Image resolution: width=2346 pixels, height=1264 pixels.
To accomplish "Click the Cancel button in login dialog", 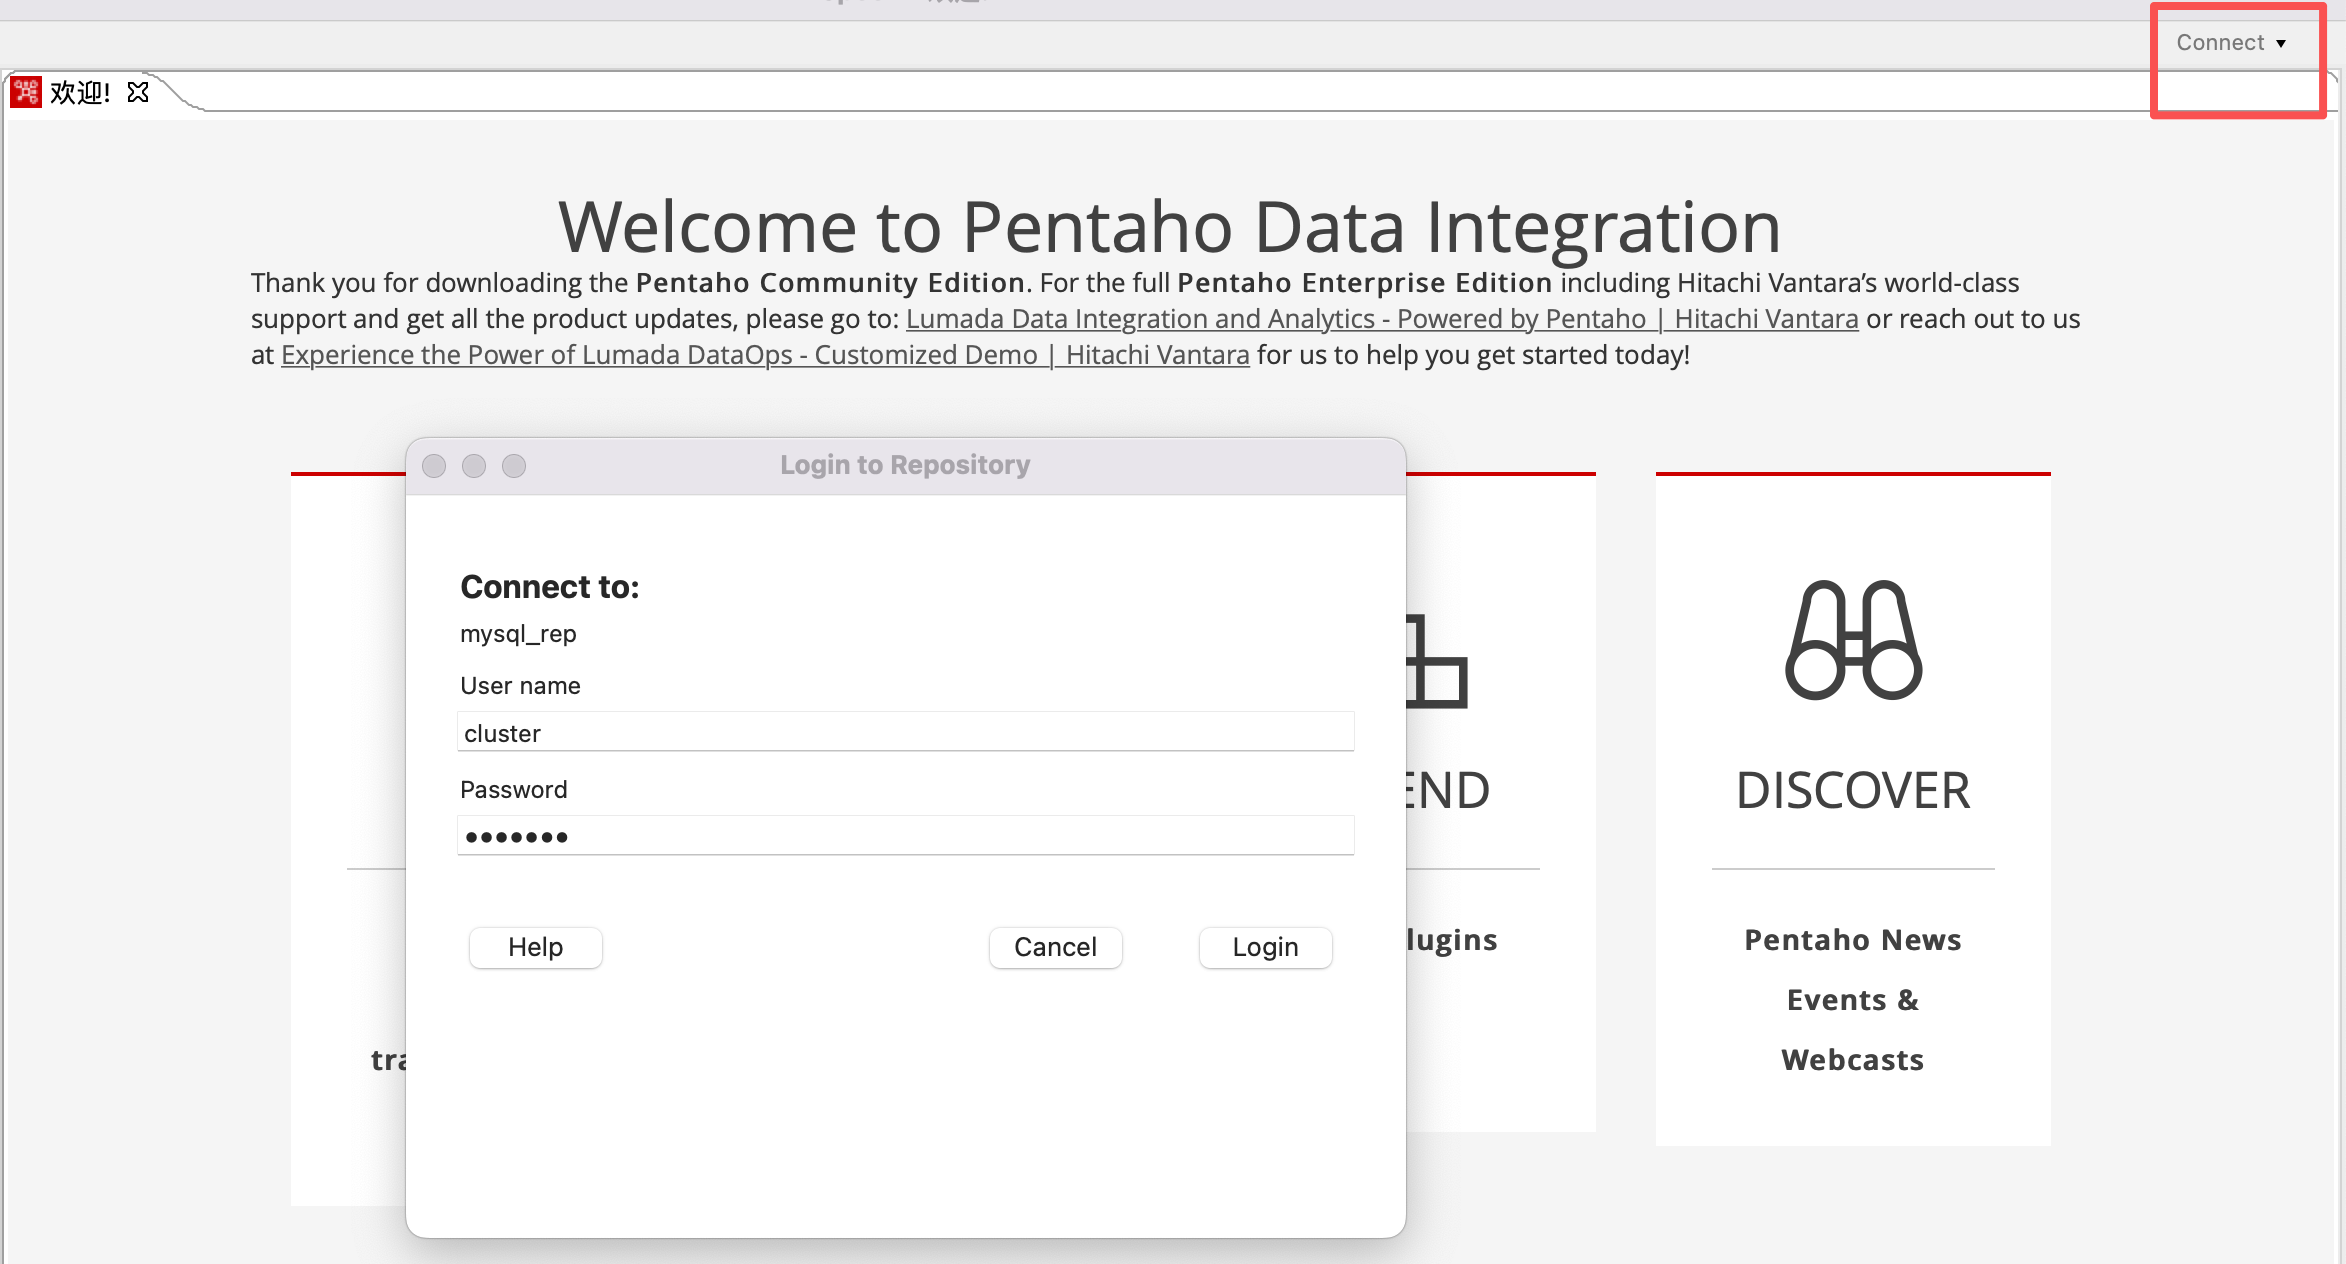I will point(1055,947).
